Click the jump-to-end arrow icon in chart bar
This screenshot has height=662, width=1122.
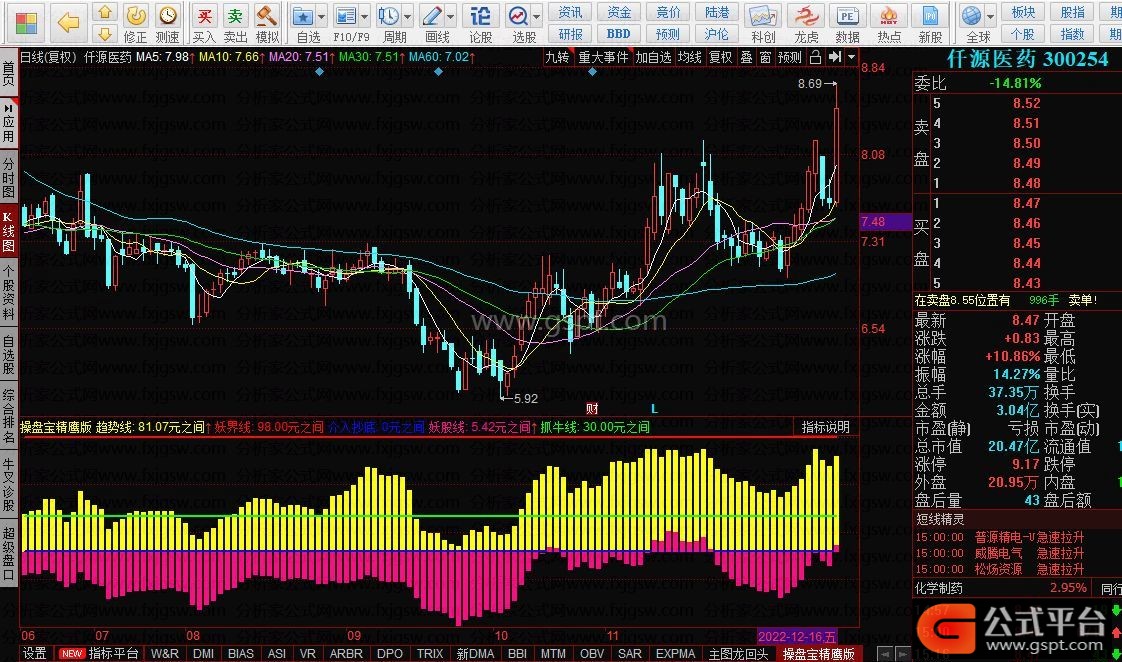click(834, 57)
